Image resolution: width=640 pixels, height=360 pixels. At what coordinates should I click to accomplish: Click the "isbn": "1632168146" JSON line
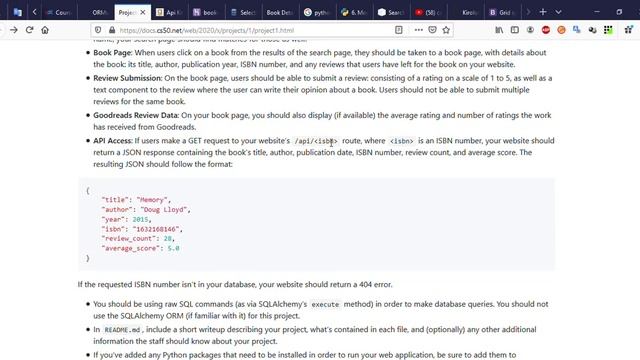142,229
